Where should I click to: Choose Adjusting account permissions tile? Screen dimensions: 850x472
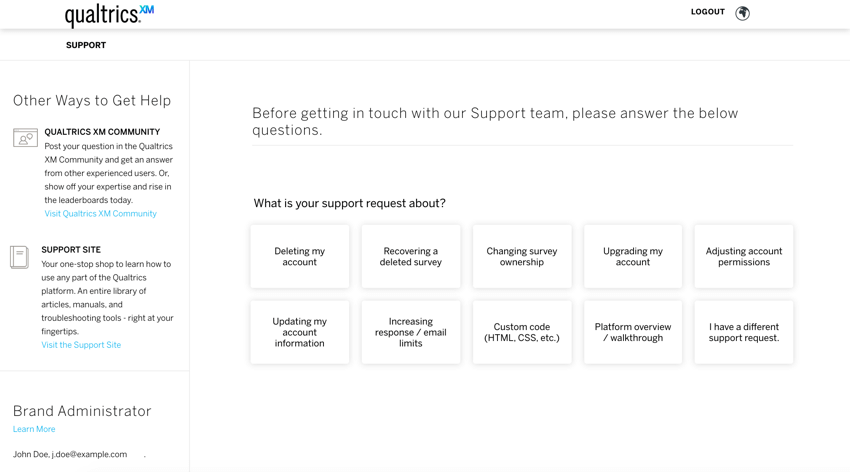pos(744,256)
